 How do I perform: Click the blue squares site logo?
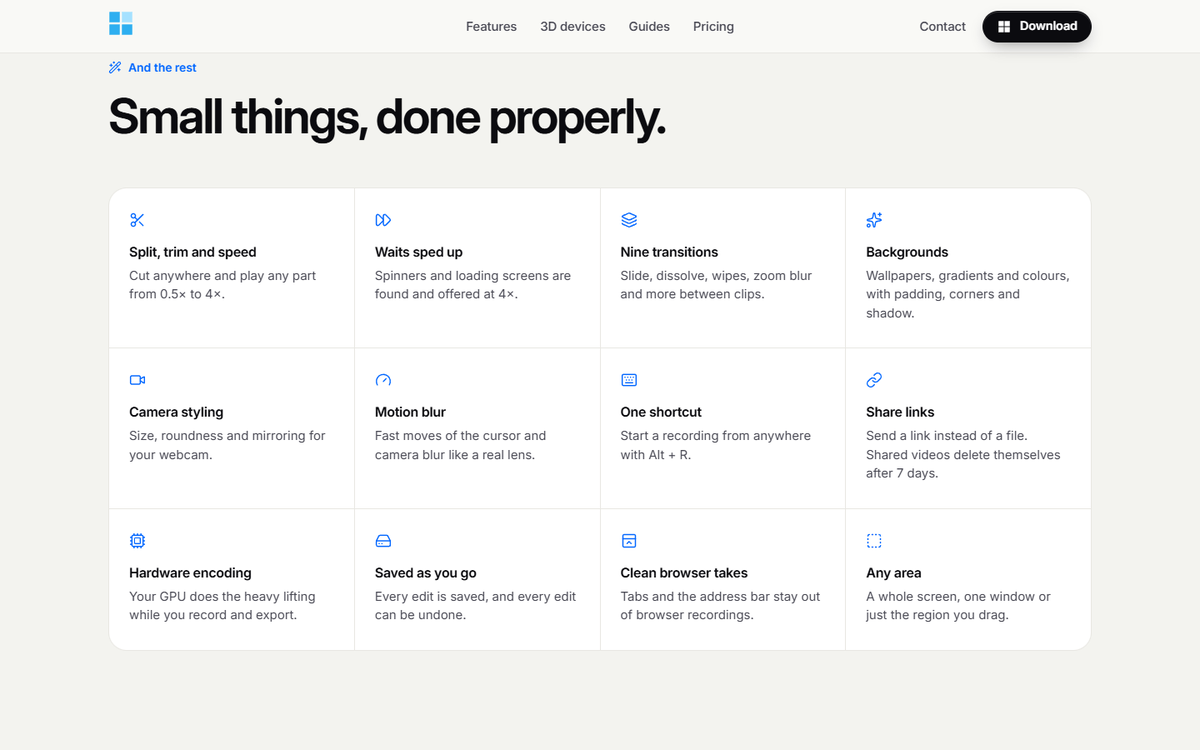[121, 24]
